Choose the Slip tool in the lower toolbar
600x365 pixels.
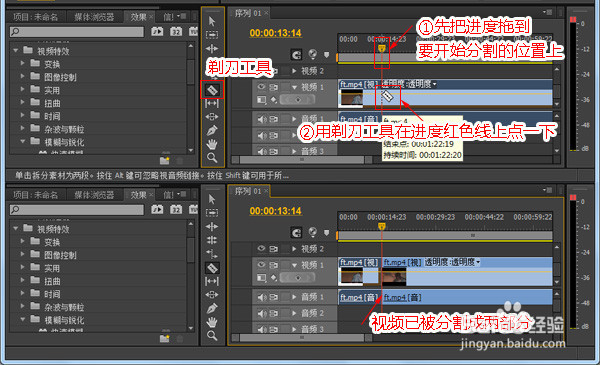click(212, 281)
